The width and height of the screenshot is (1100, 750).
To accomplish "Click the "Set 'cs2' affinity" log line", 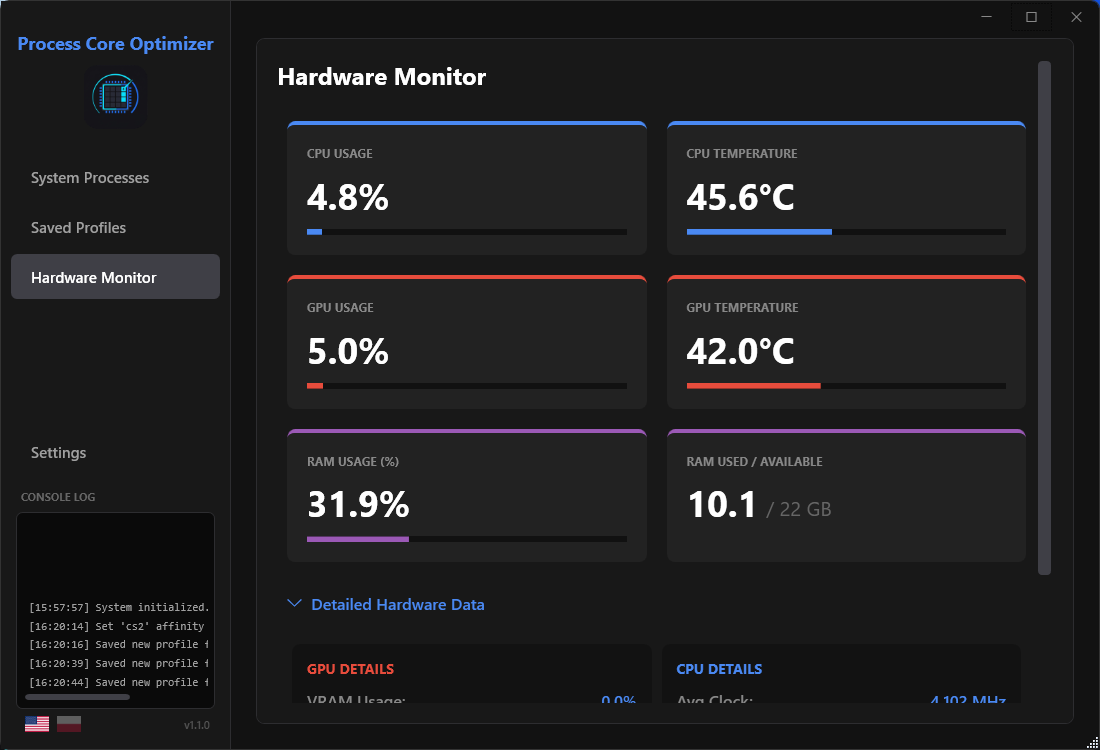I will [x=116, y=627].
